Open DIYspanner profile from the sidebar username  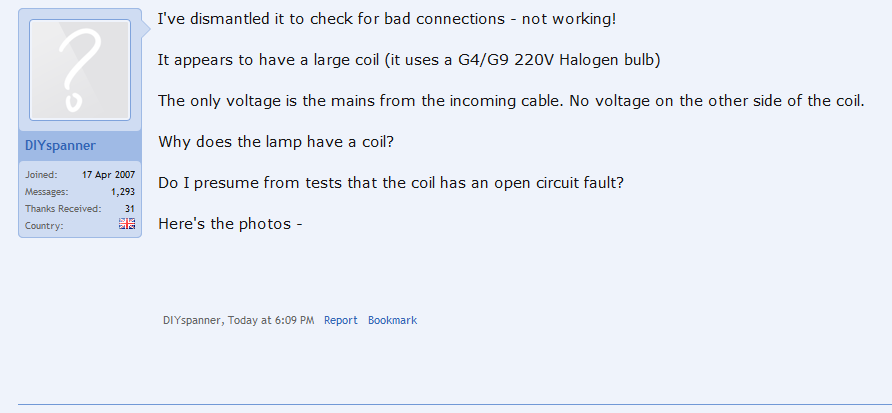[x=61, y=146]
